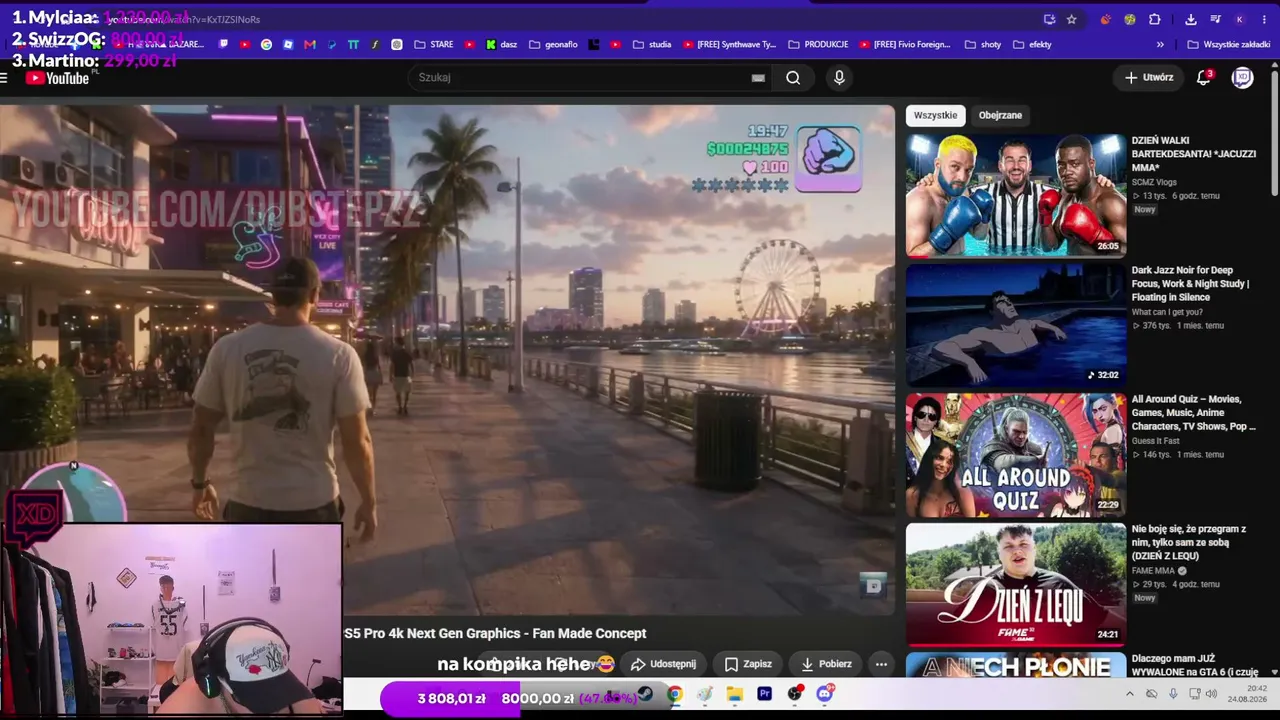Open the '[FREE] Synthwave Ty...' bookmark

tap(729, 44)
